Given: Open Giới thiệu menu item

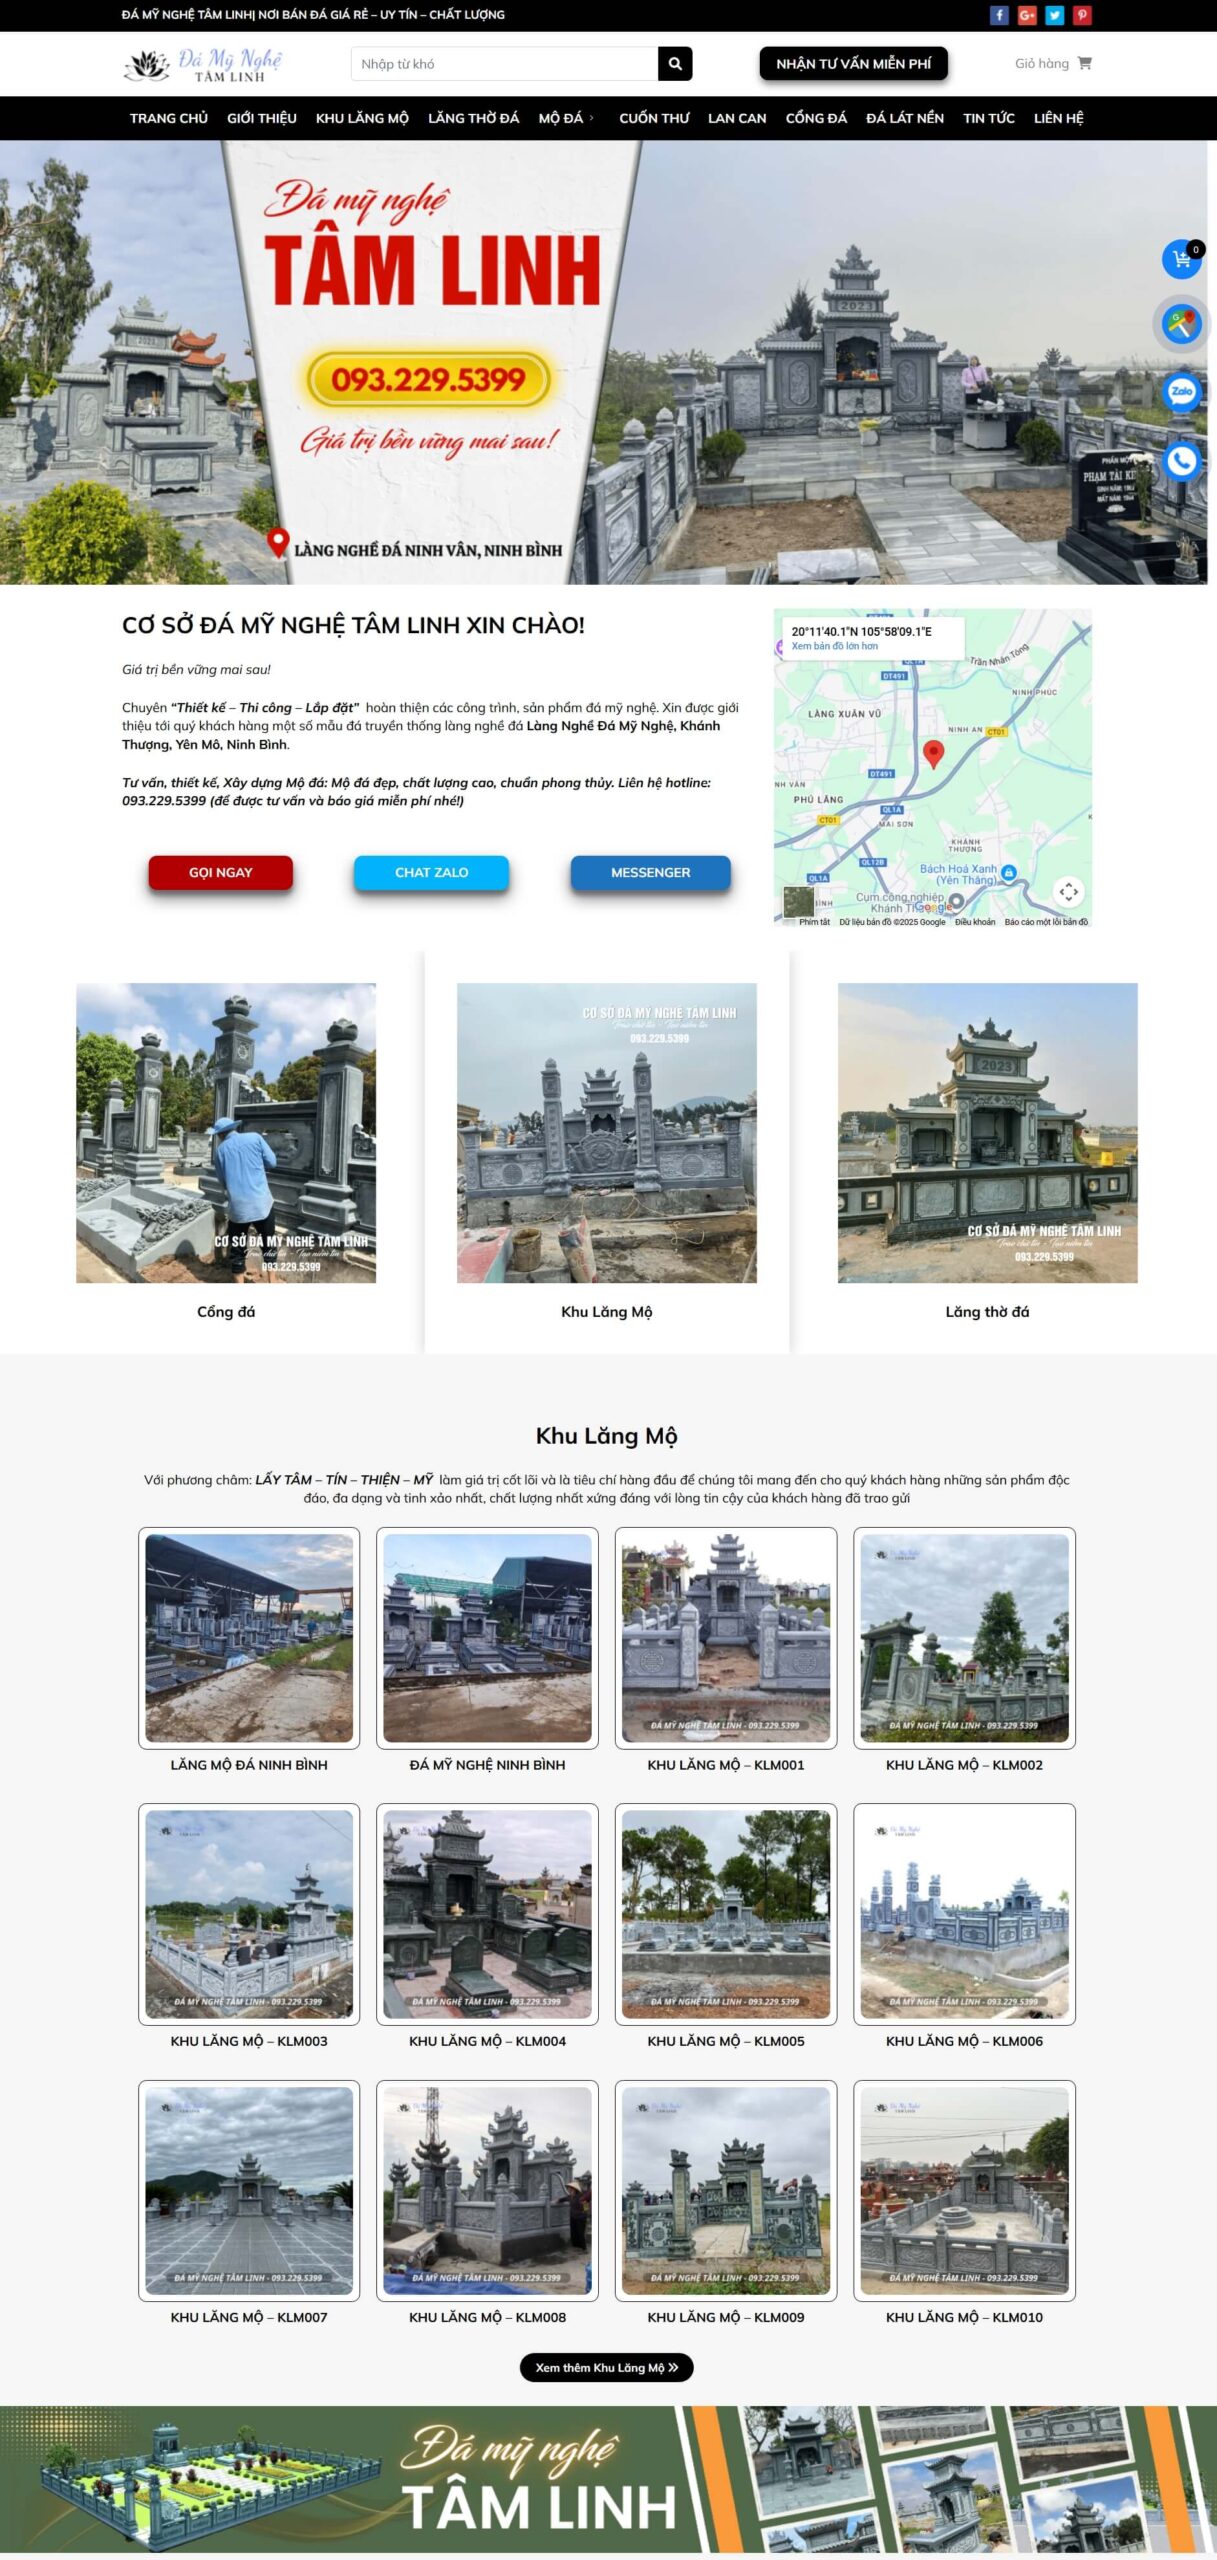Looking at the screenshot, I should click(262, 118).
